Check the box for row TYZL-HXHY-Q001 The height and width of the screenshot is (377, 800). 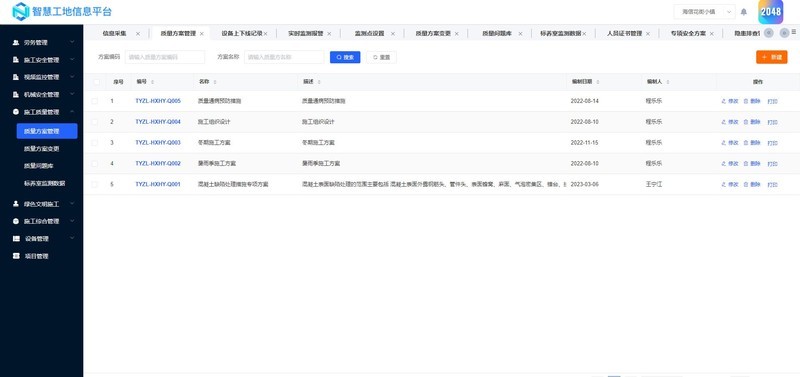94,184
